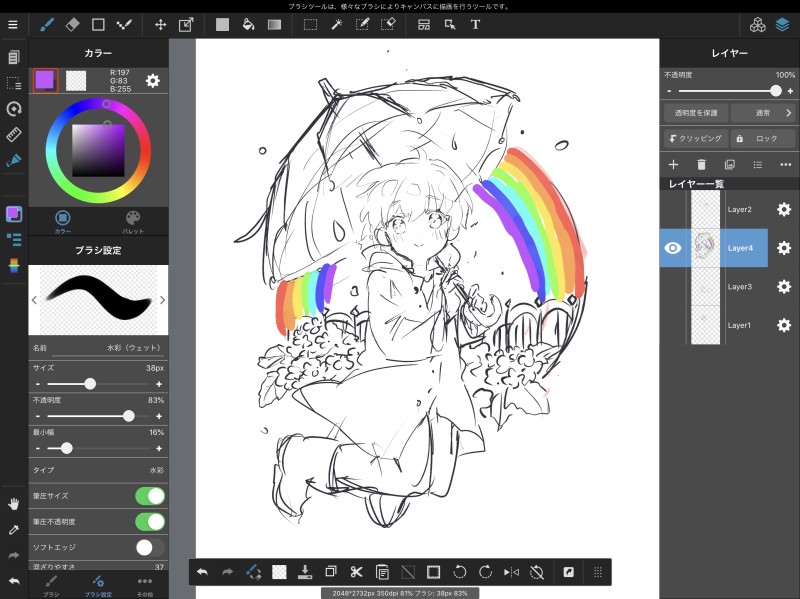
Task: Select the selection pen tool
Action: pos(362,24)
